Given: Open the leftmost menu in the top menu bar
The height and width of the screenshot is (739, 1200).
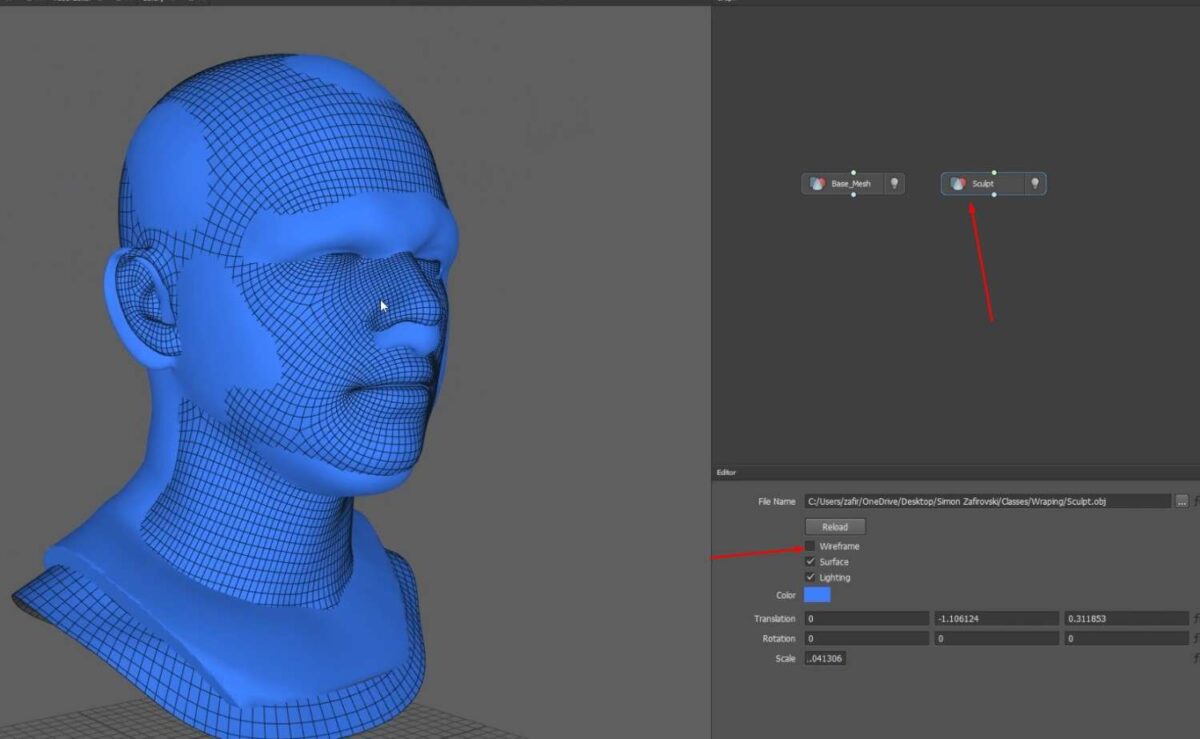Looking at the screenshot, I should tap(10, 4).
